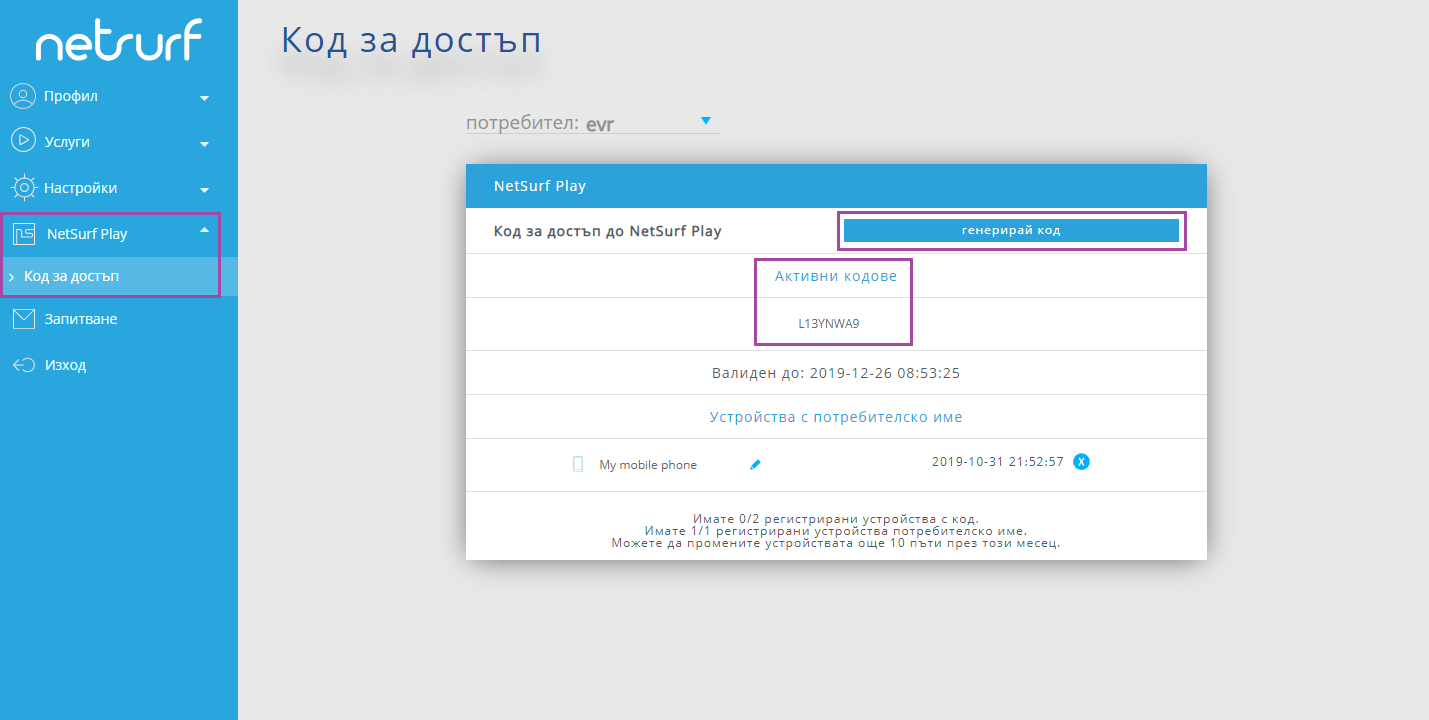1429x720 pixels.
Task: Click the Можете да промените устройствата text
Action: [x=836, y=543]
